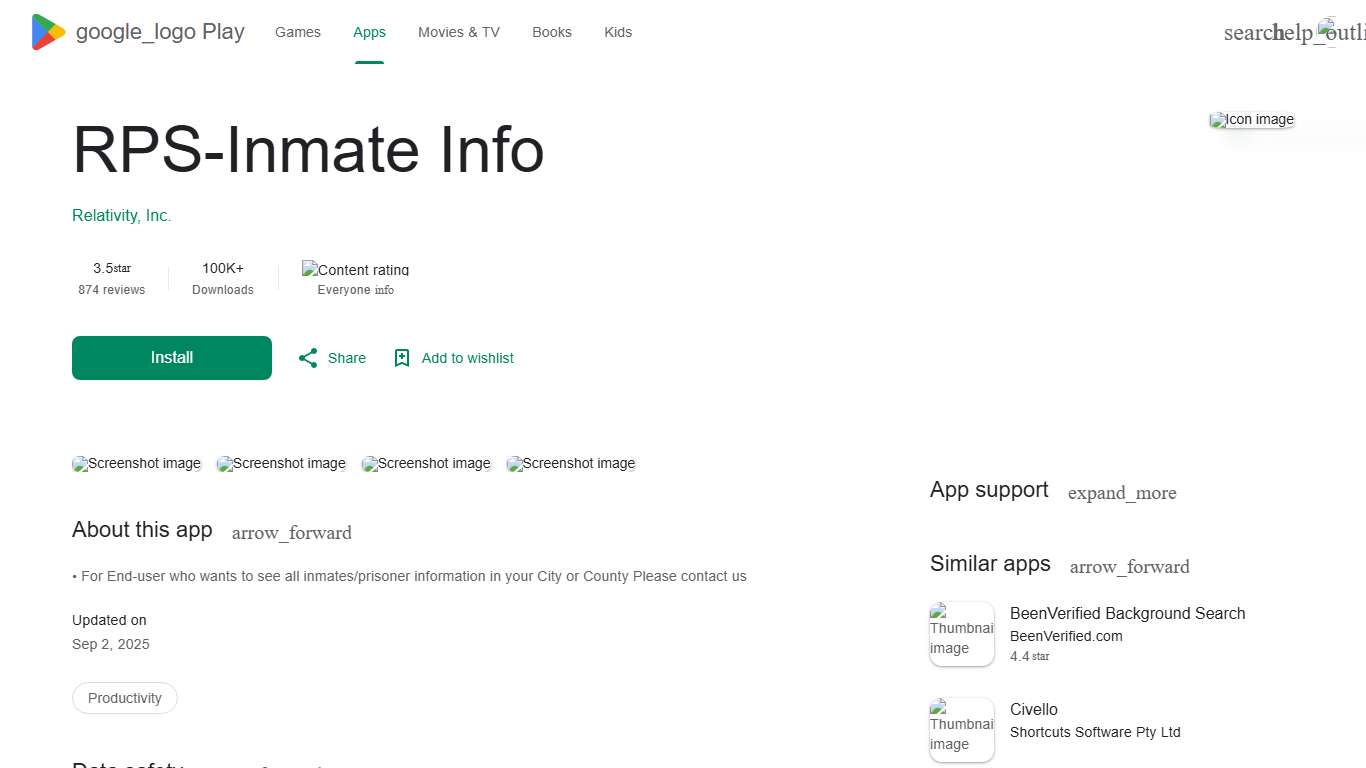
Task: Open the Relativity, Inc. developer link
Action: coord(122,216)
